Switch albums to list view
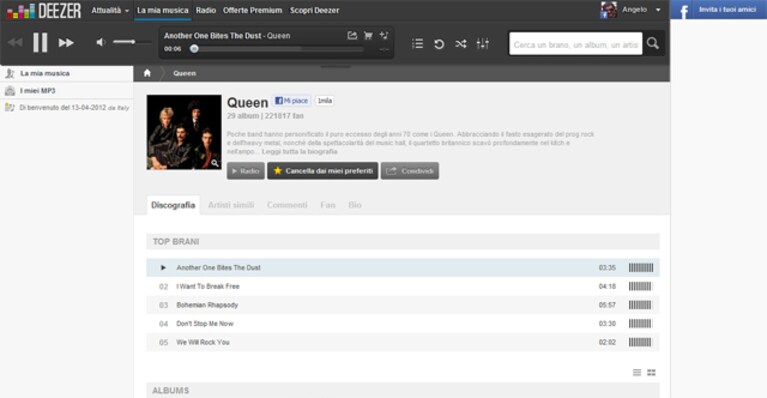The image size is (767, 398). [637, 373]
